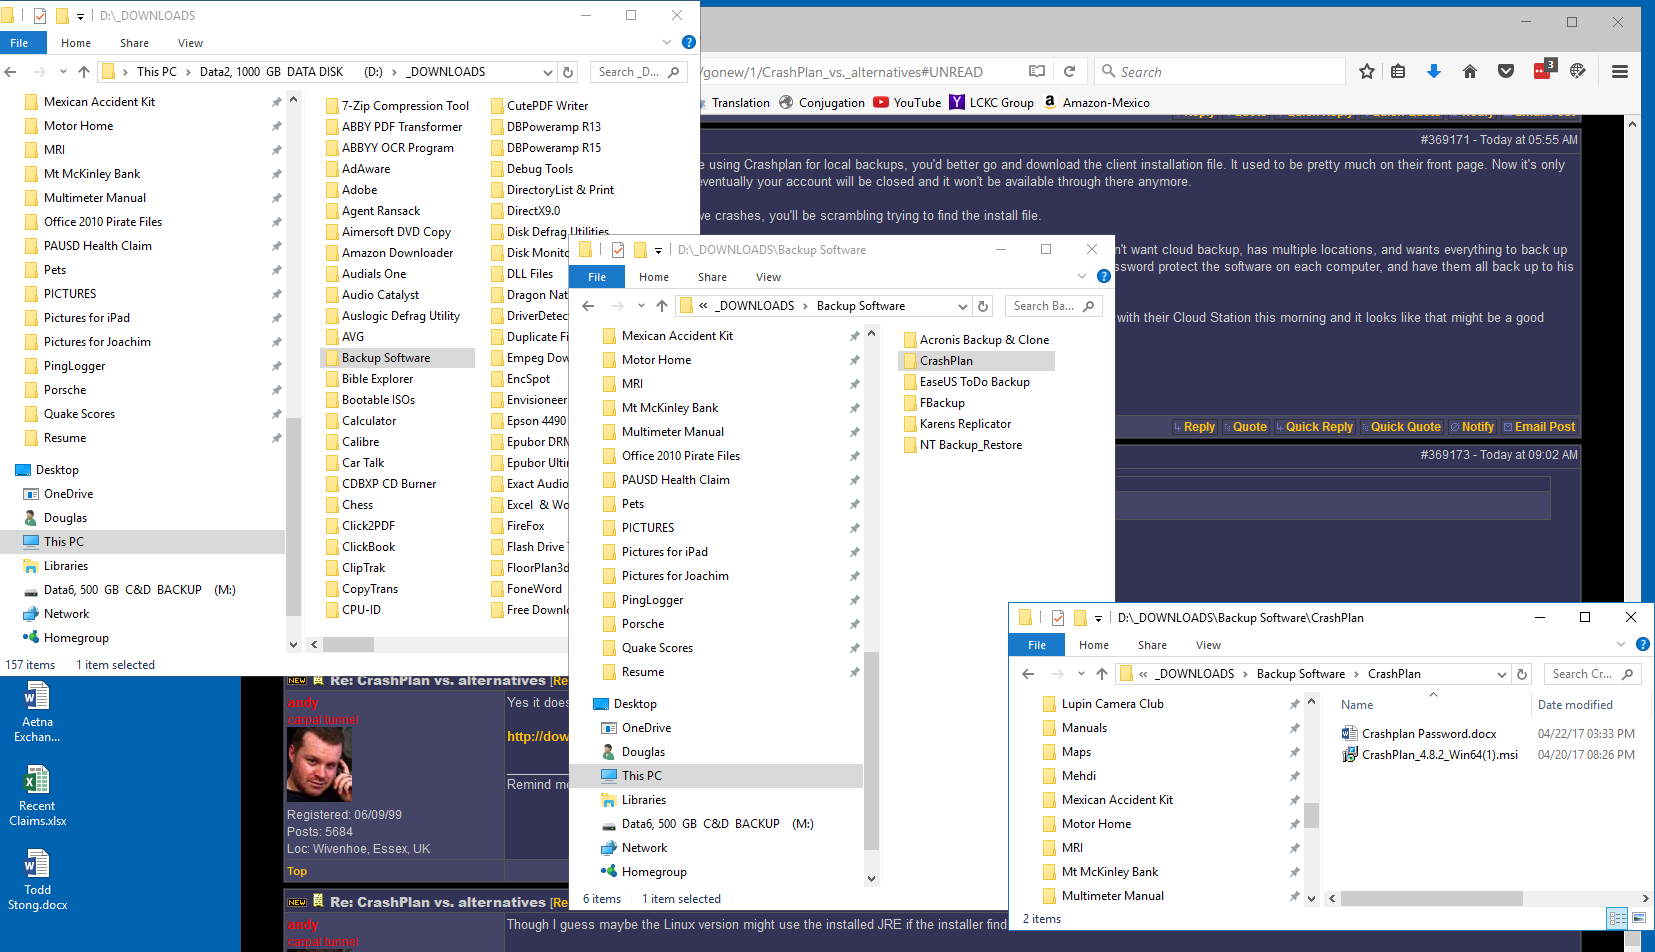This screenshot has height=952, width=1655.
Task: Go up one level in Backup Software window
Action: [662, 306]
